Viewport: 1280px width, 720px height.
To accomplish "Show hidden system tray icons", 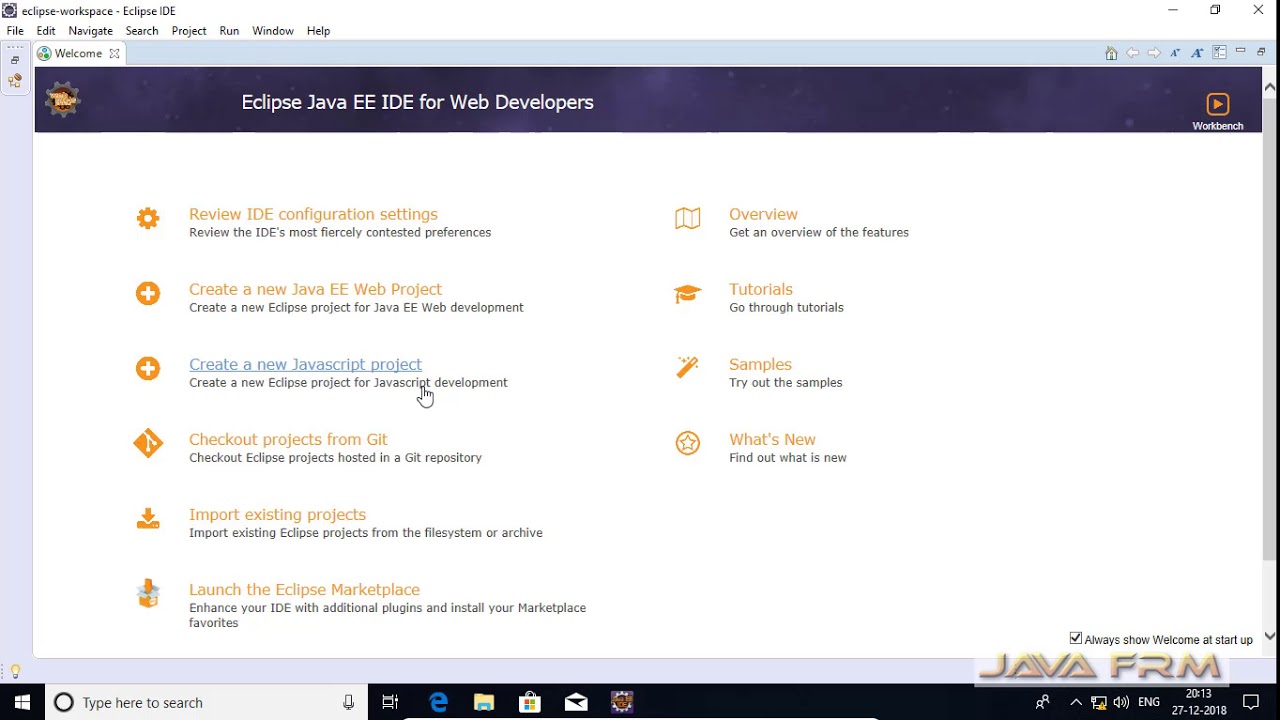I will 1076,702.
